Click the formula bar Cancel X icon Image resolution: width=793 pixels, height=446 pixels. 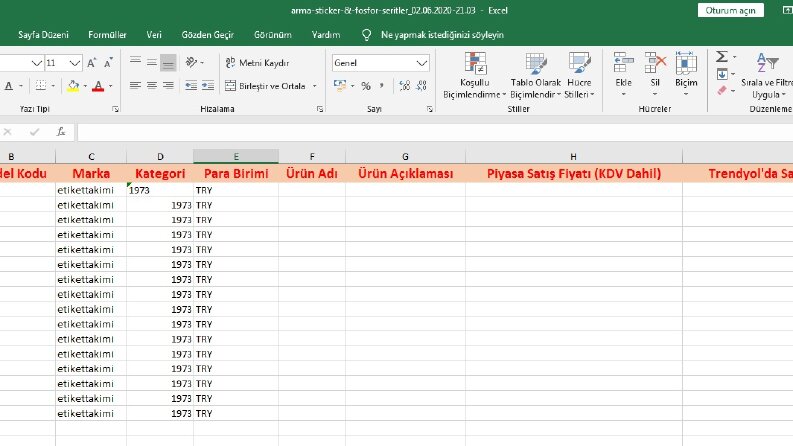[7, 132]
